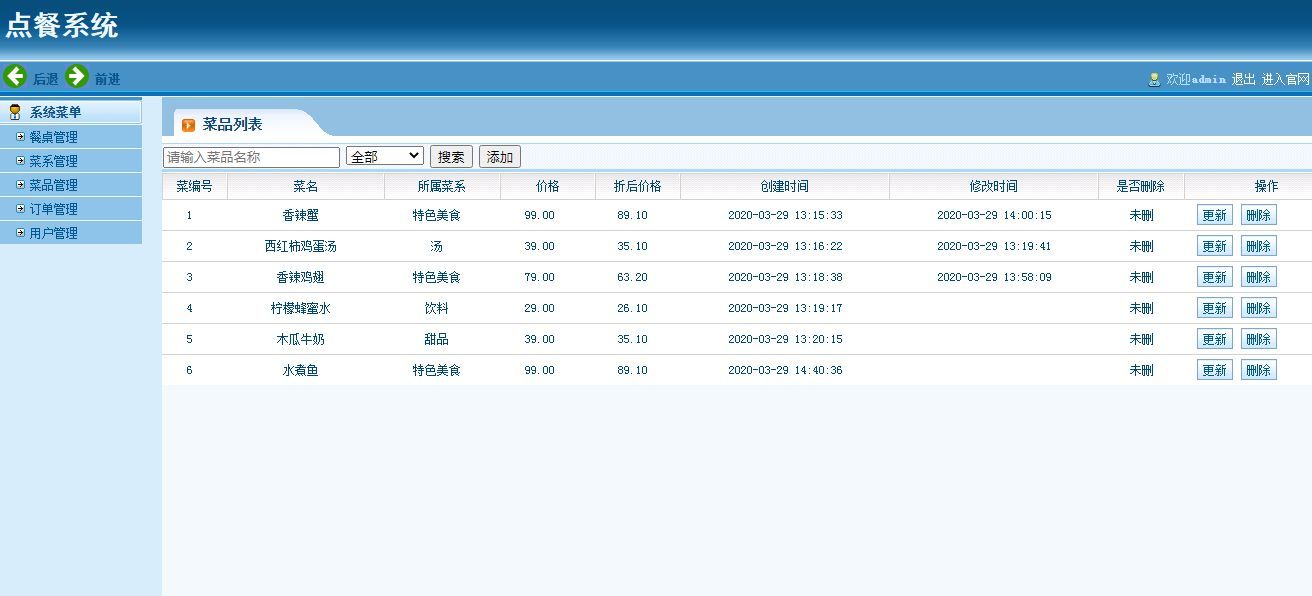Click 更新 for 香辣鸡翅
Image resolution: width=1312 pixels, height=596 pixels.
pos(1215,277)
